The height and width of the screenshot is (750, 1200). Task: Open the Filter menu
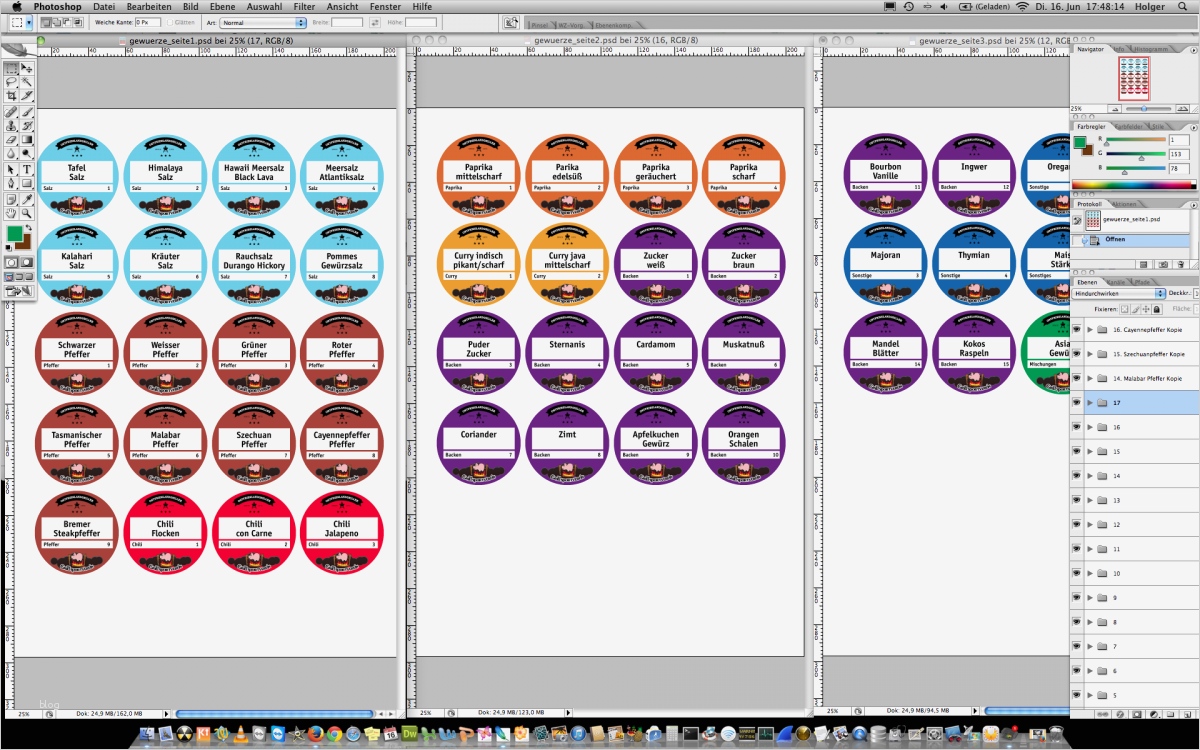point(304,6)
